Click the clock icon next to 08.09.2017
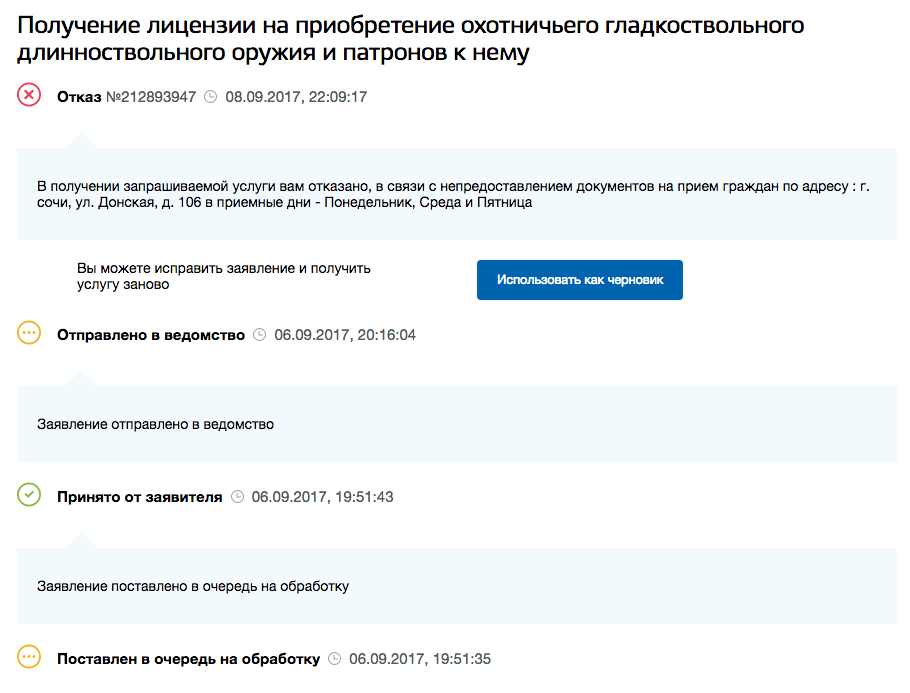910x693 pixels. [211, 97]
